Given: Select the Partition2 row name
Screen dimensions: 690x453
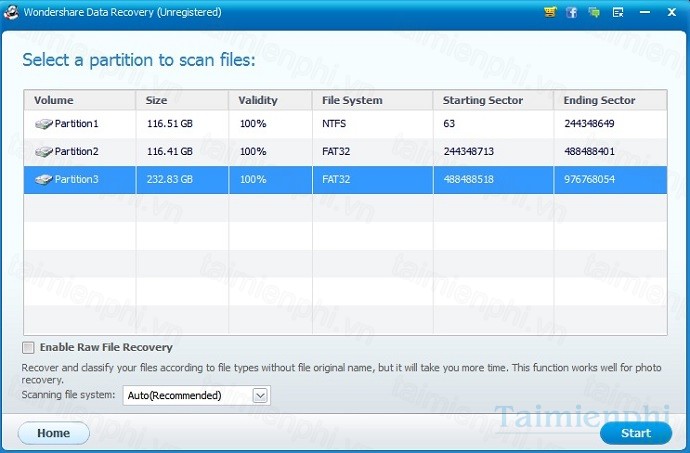Looking at the screenshot, I should coord(77,151).
